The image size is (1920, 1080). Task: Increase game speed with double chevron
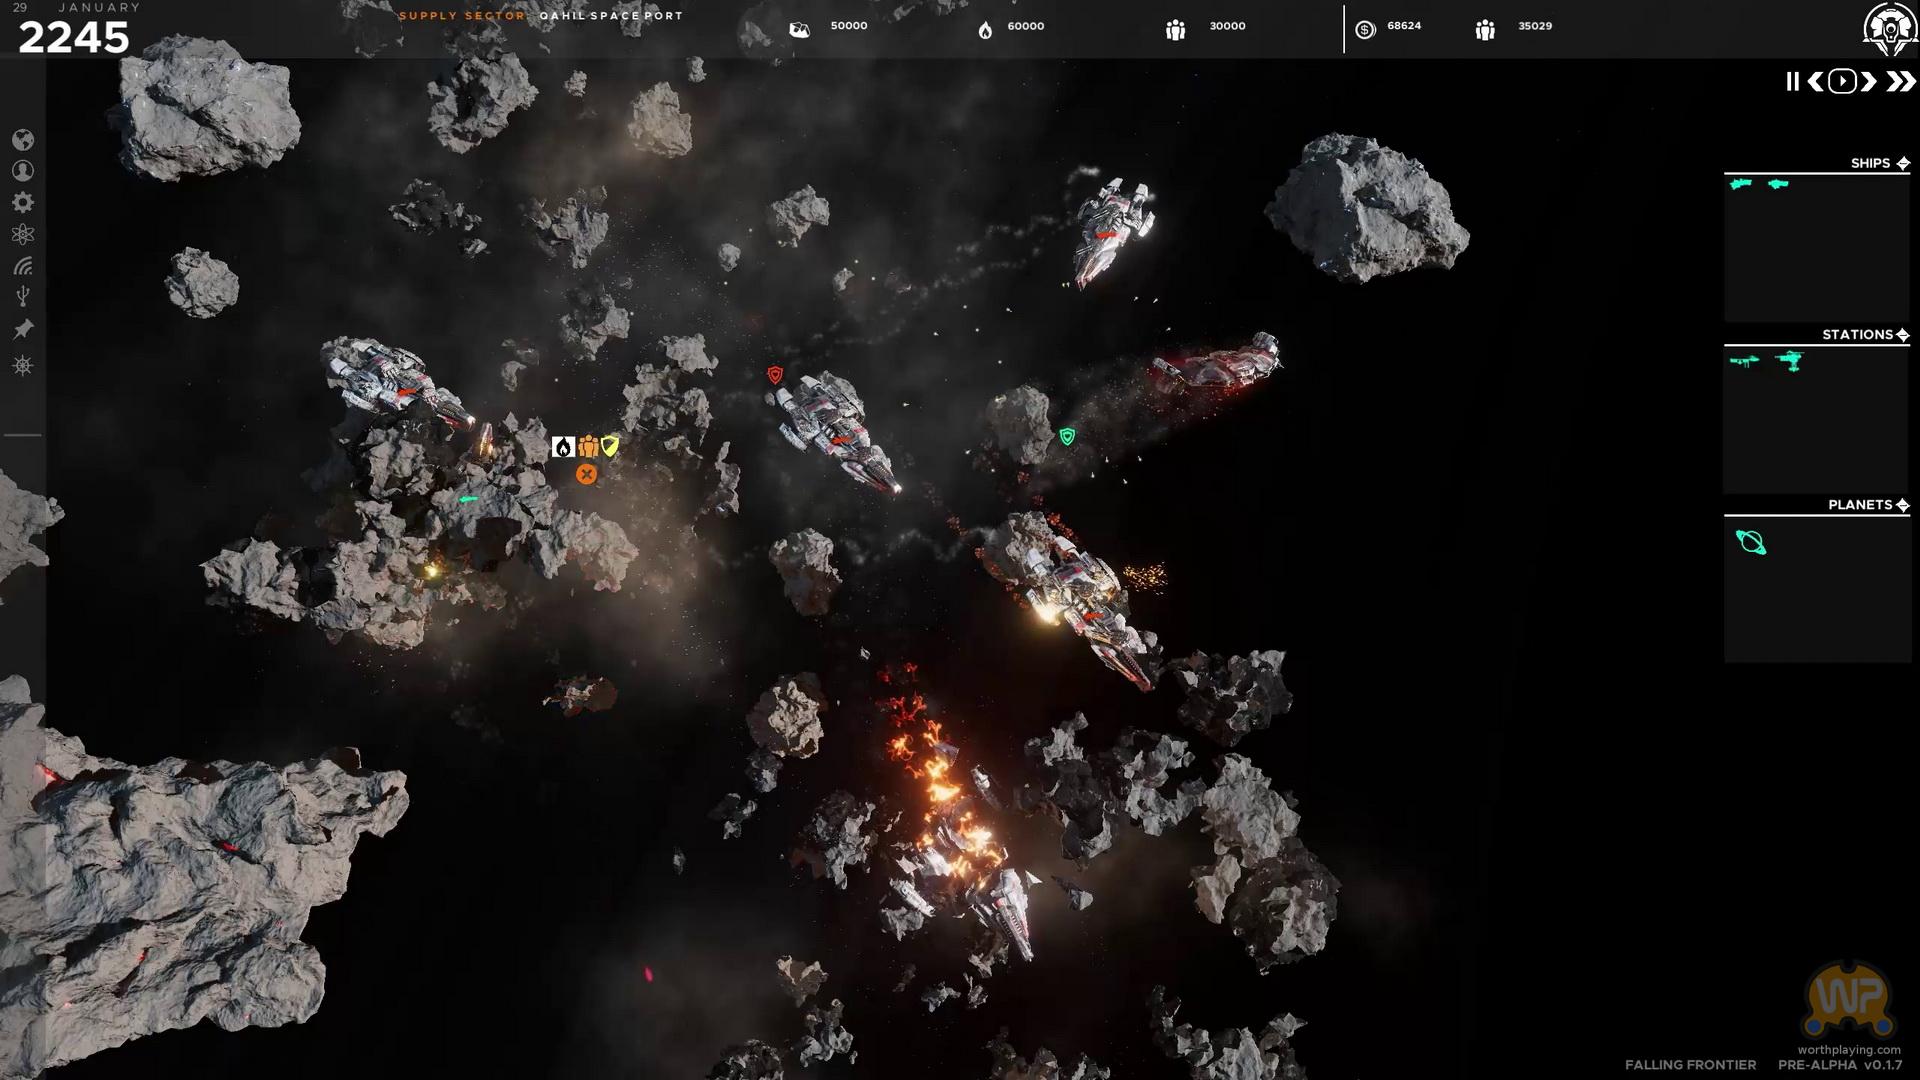(x=1899, y=82)
